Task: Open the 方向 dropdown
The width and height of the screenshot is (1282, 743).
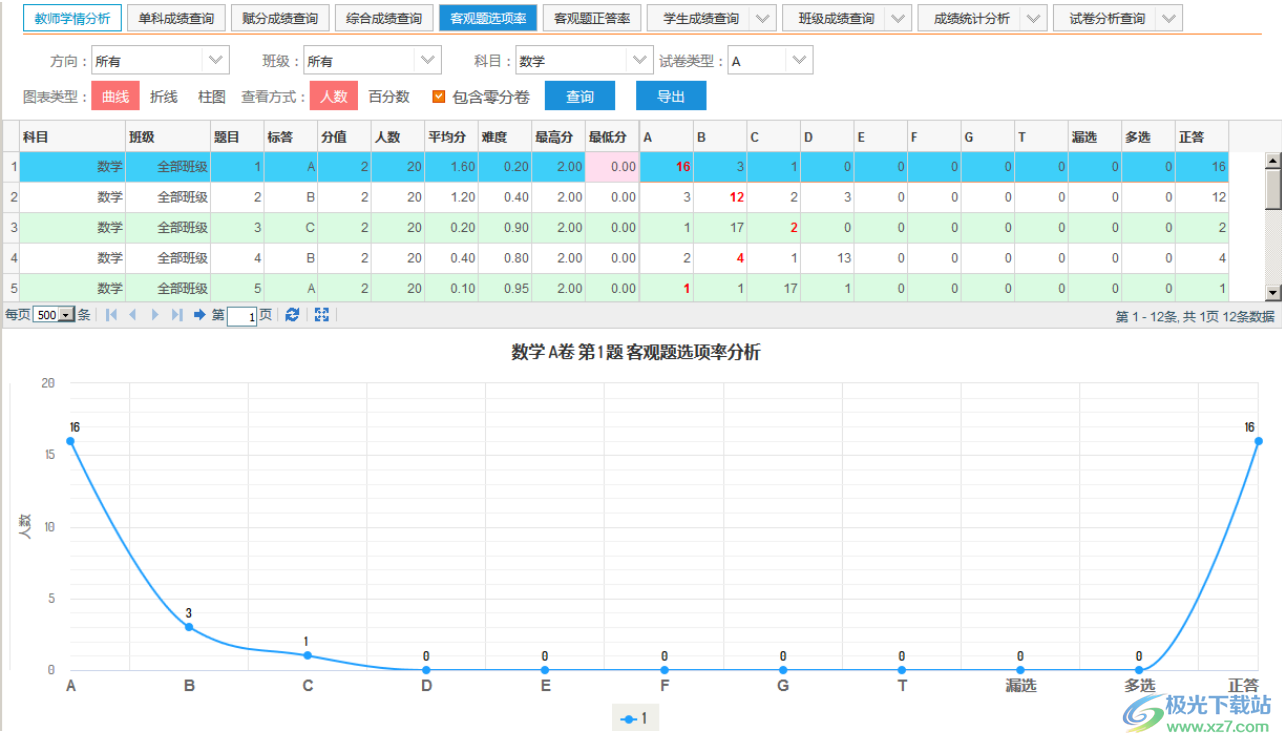Action: pyautogui.click(x=216, y=61)
